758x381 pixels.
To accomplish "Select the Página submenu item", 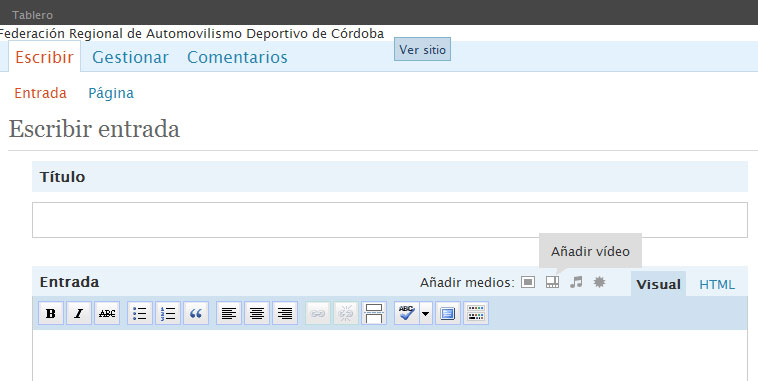I will click(111, 93).
